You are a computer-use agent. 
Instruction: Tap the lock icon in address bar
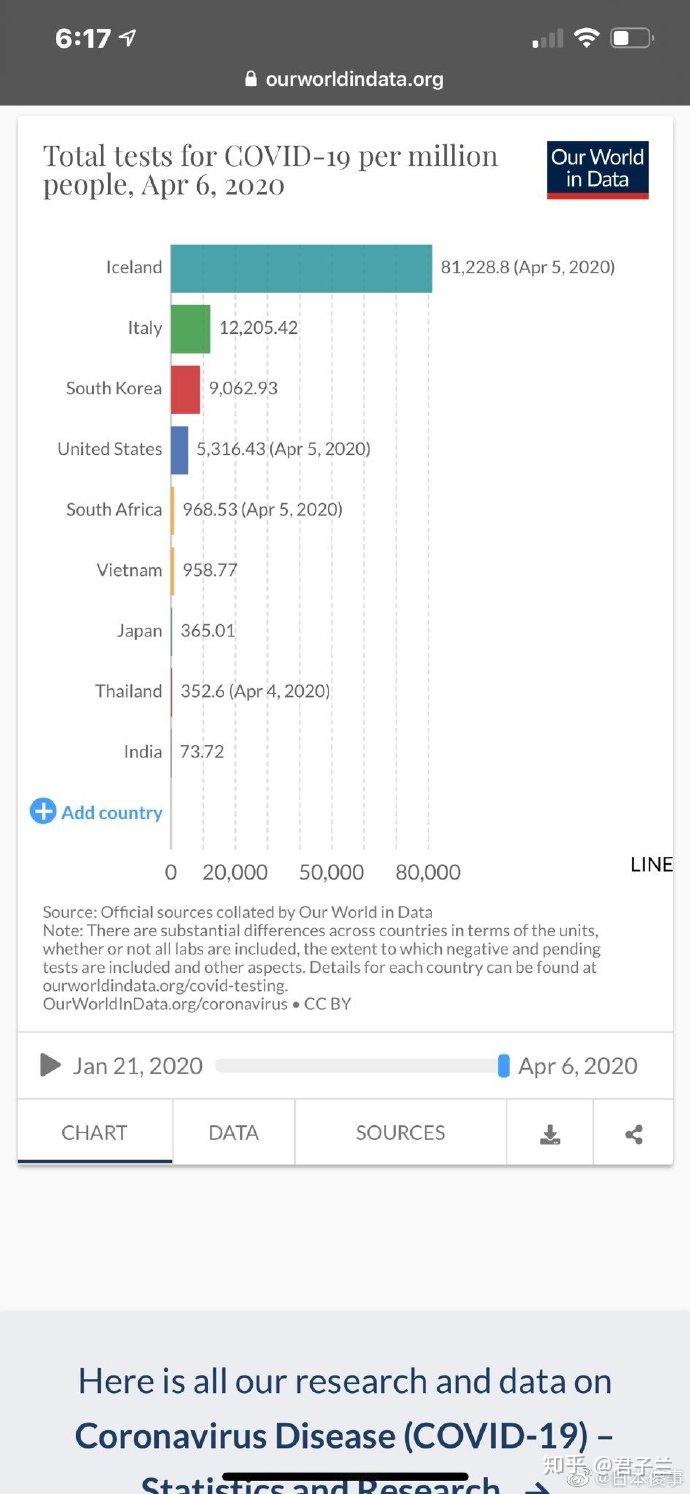click(x=251, y=79)
